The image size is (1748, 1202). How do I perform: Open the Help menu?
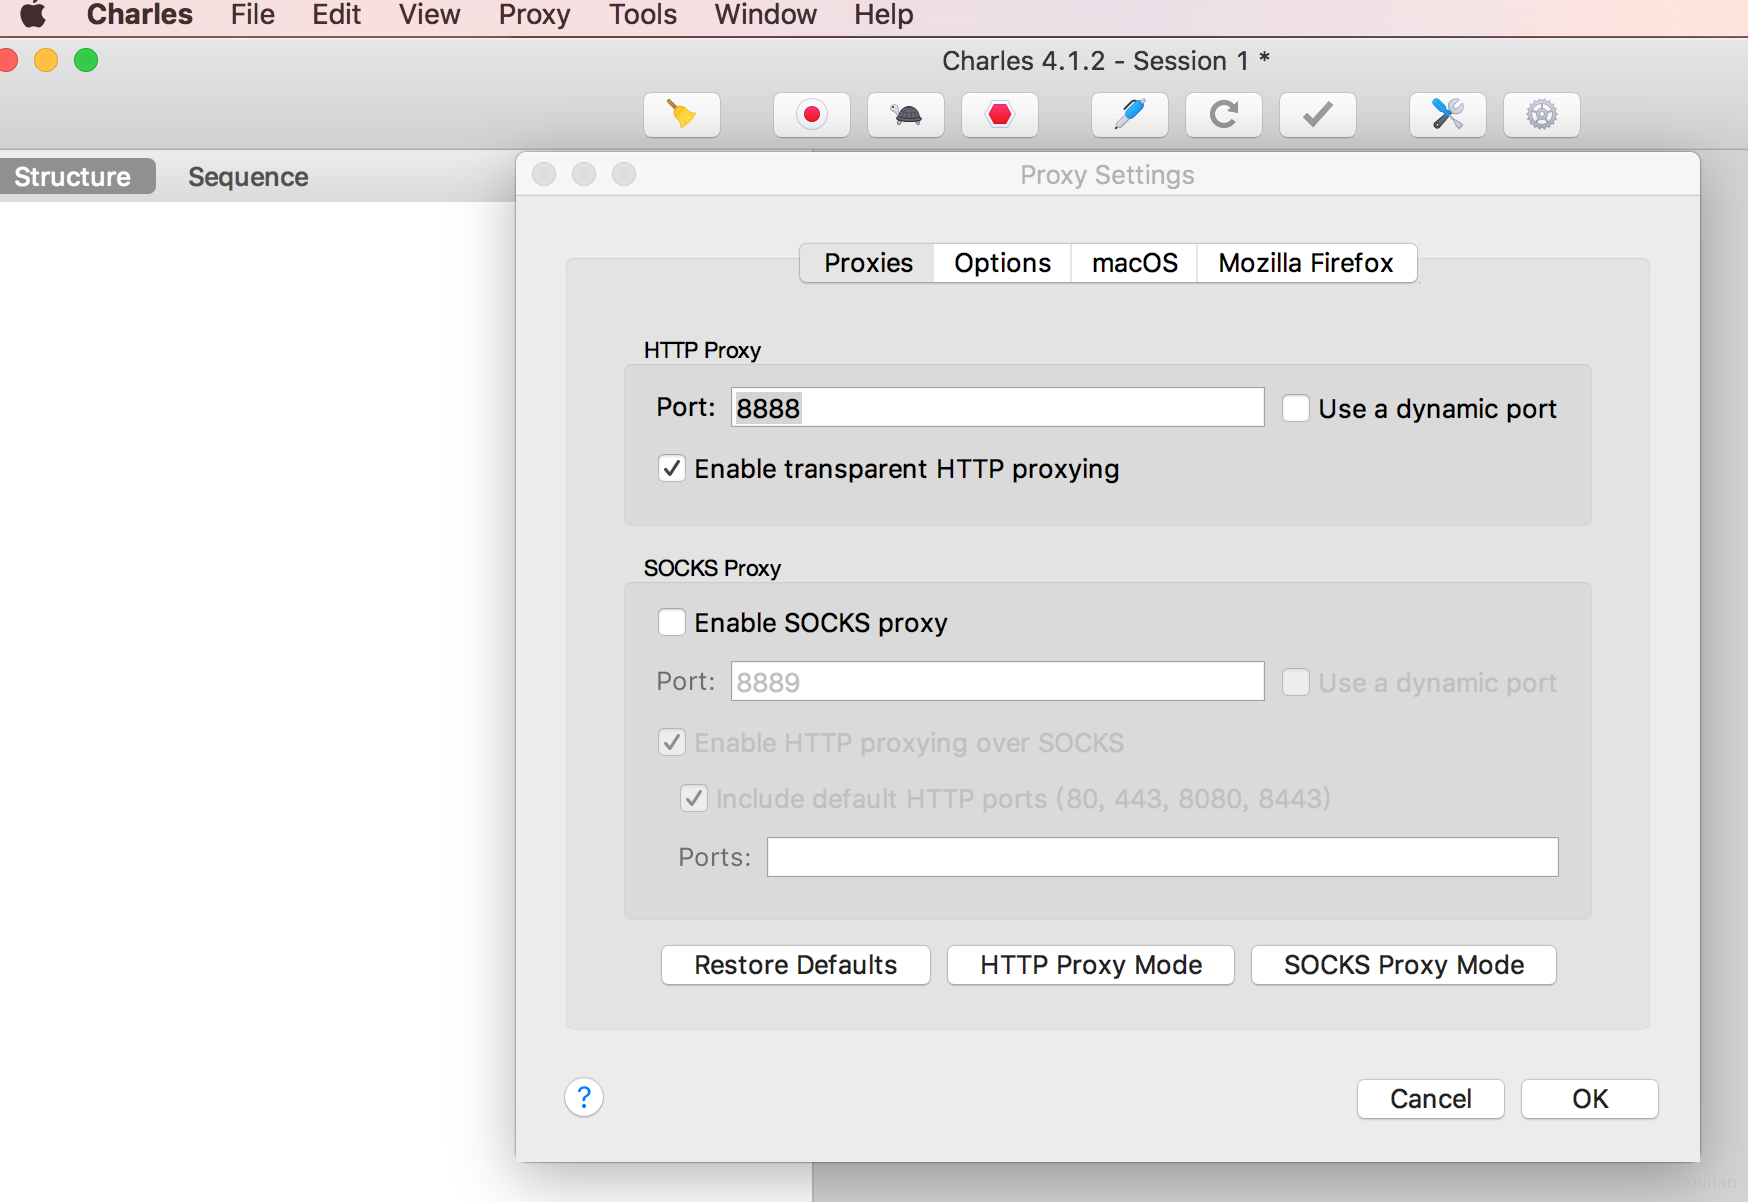coord(884,14)
